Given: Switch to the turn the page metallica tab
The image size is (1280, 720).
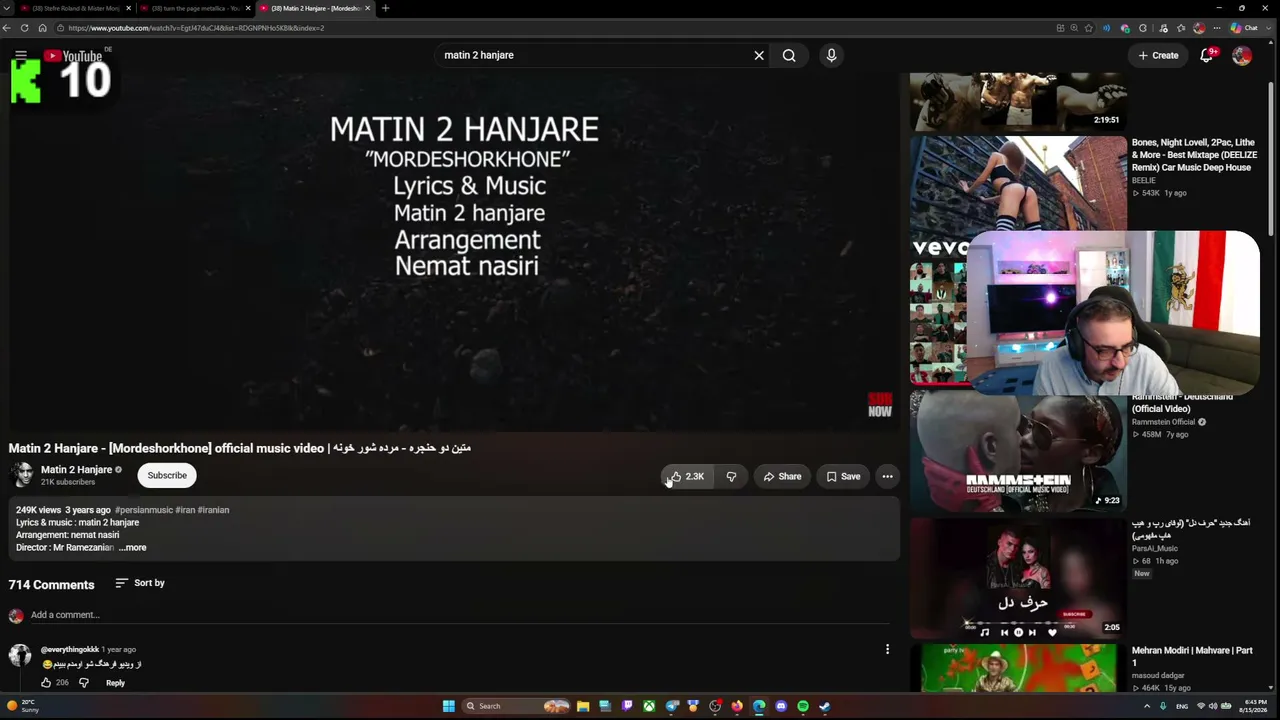Looking at the screenshot, I should pyautogui.click(x=195, y=8).
